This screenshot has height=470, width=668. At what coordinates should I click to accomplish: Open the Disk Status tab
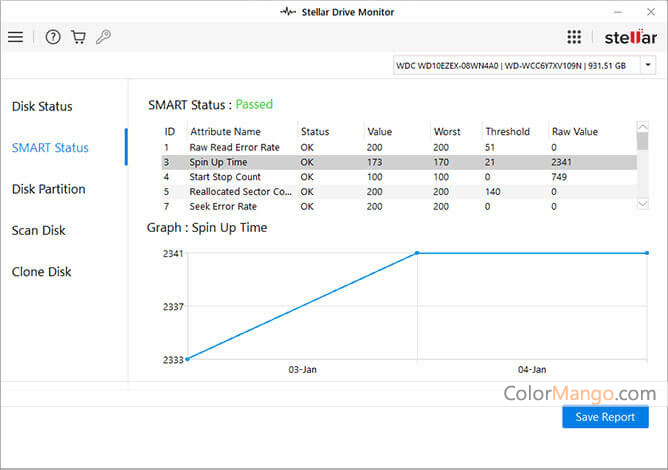click(42, 106)
